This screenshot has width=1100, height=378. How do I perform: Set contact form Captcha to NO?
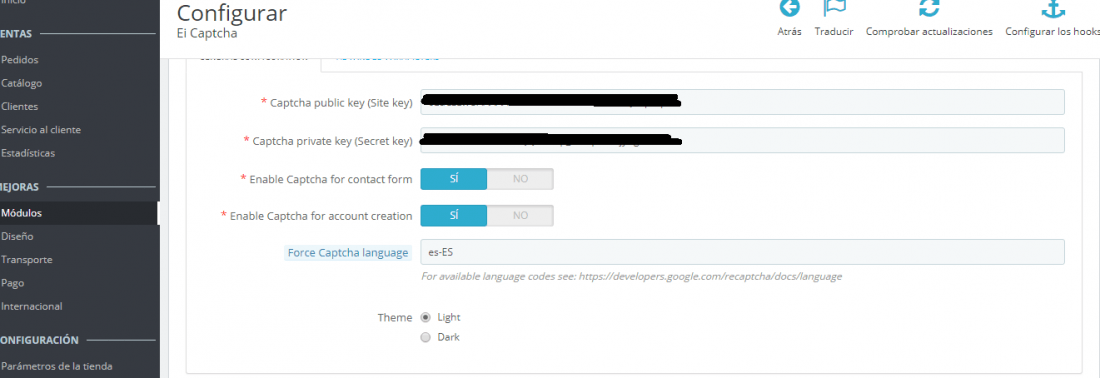(520, 179)
